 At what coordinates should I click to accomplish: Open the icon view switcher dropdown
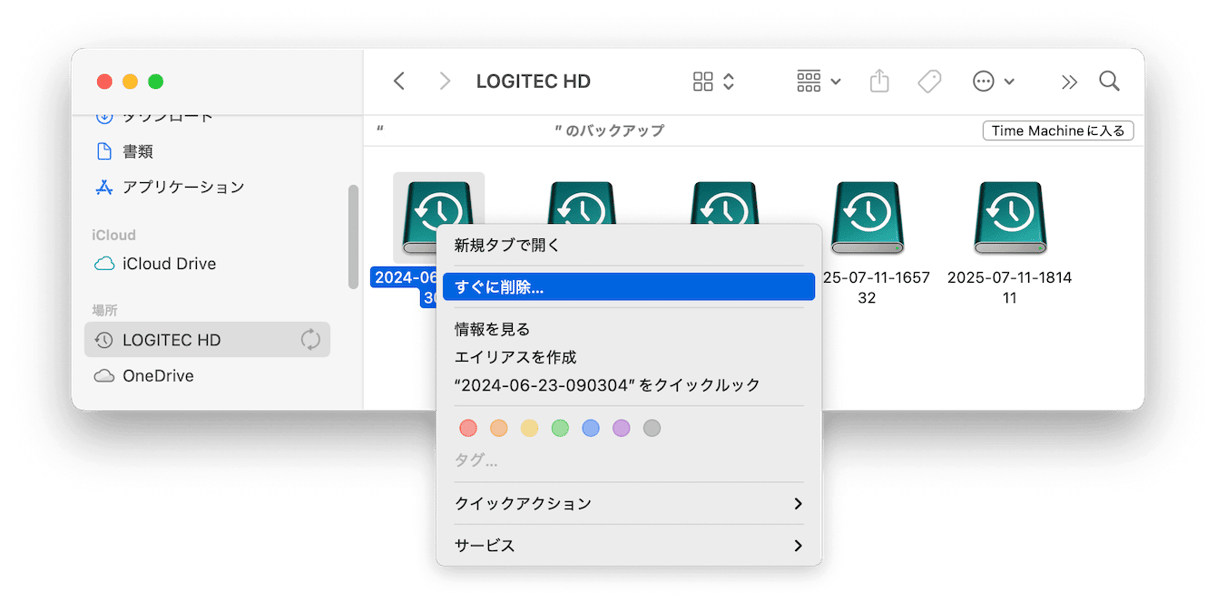coord(714,82)
